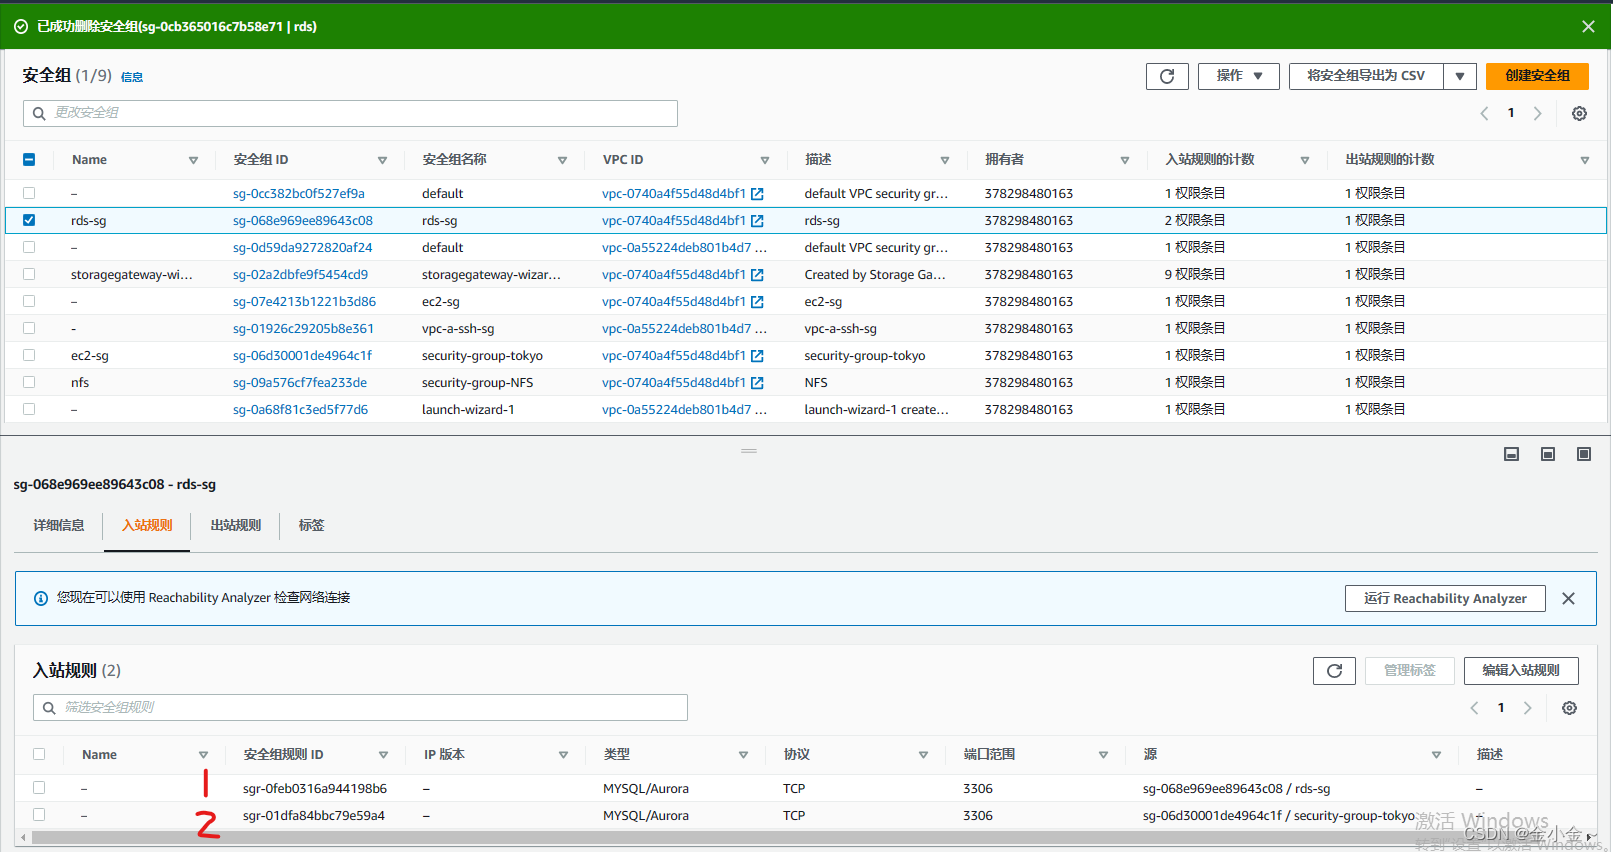The height and width of the screenshot is (852, 1613).
Task: Select checkbox for sg-0cc382bc0f527ef9a default row
Action: click(x=29, y=193)
